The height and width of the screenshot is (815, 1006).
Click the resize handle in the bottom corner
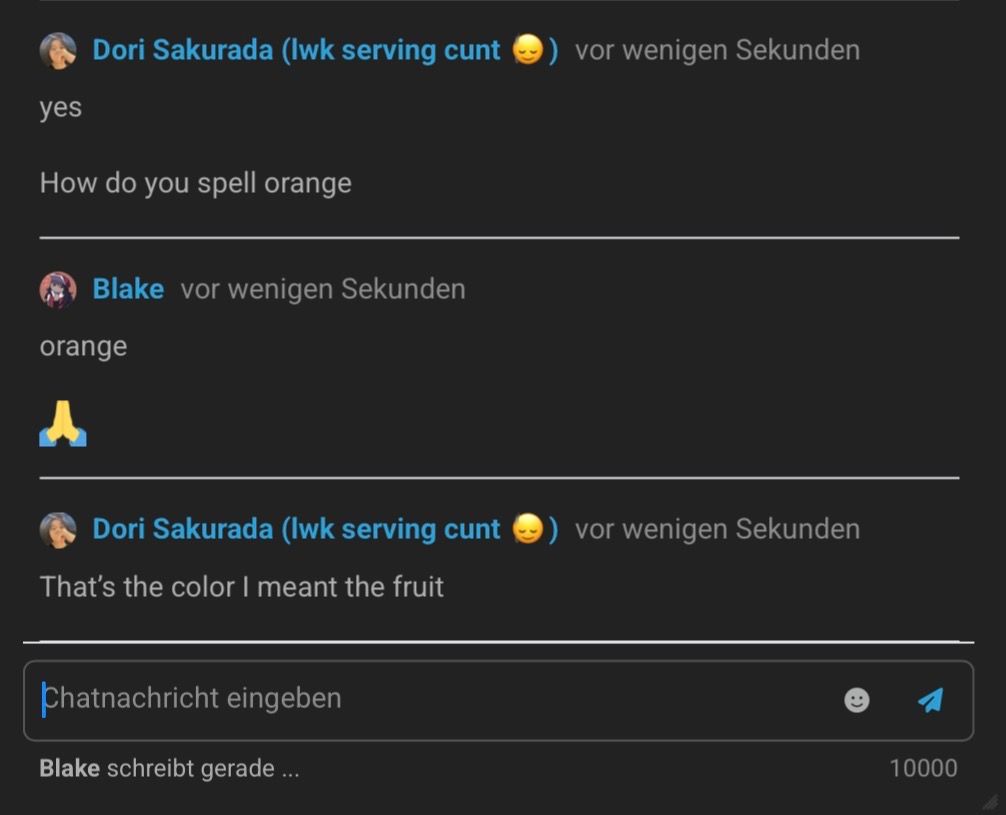coord(990,801)
